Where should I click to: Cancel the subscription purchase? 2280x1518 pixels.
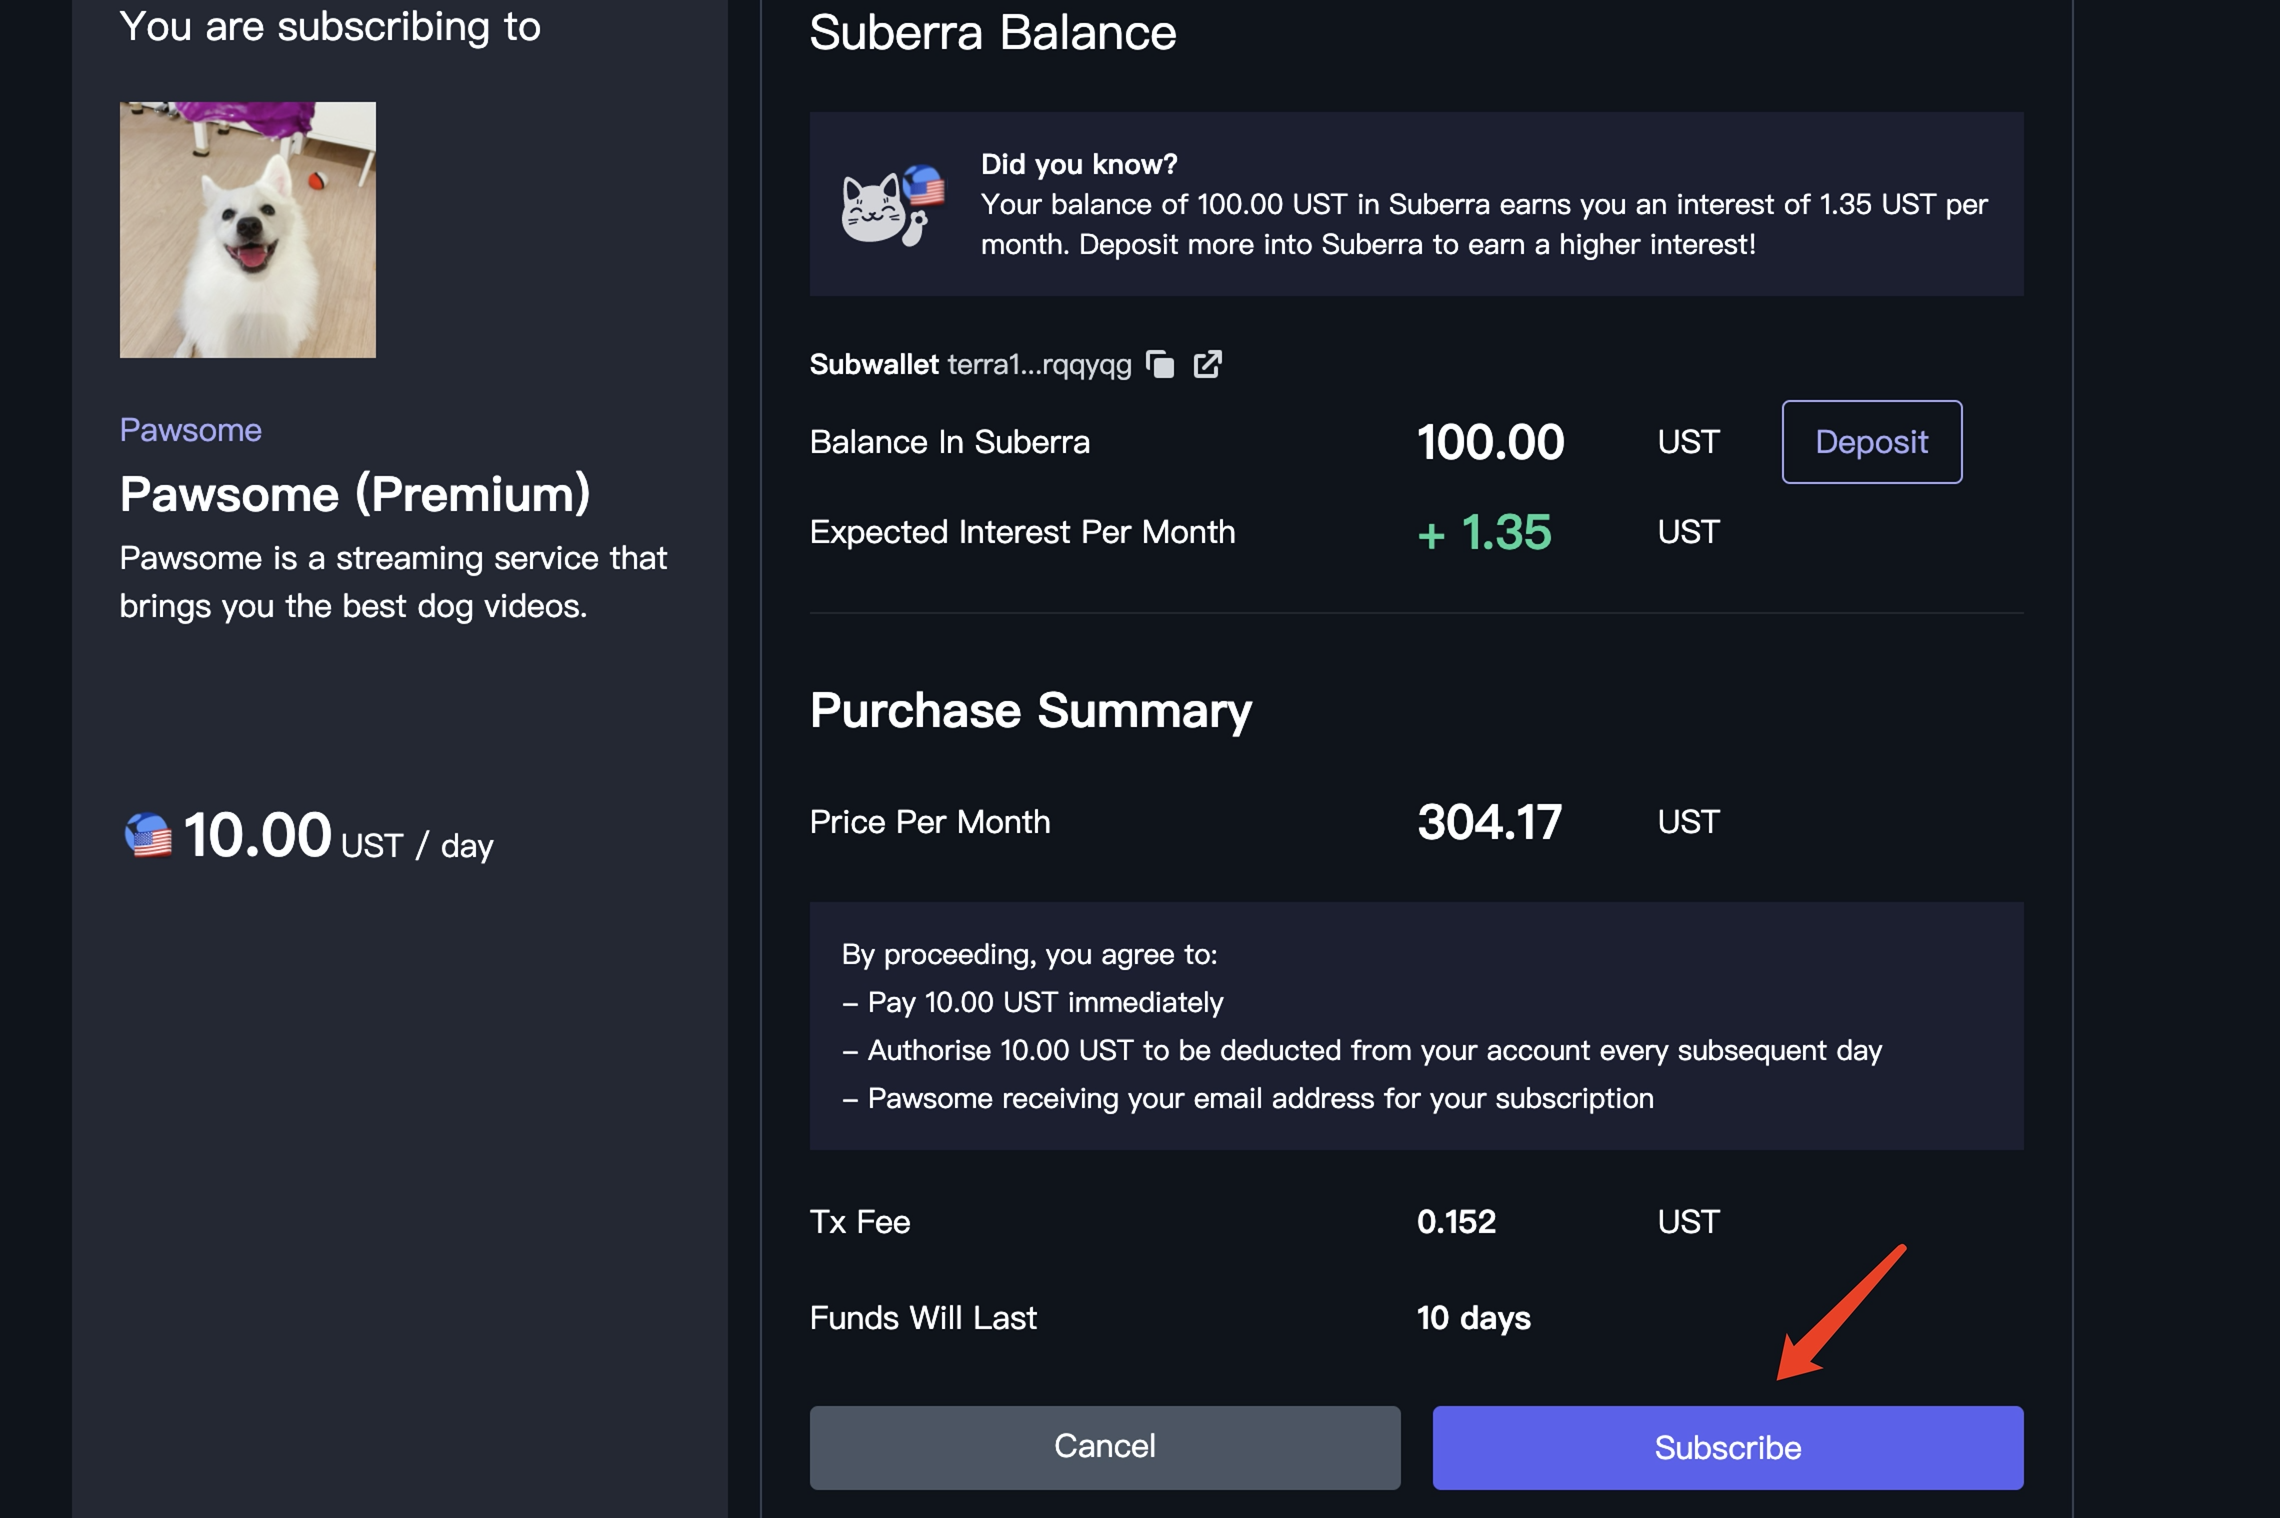pyautogui.click(x=1104, y=1447)
